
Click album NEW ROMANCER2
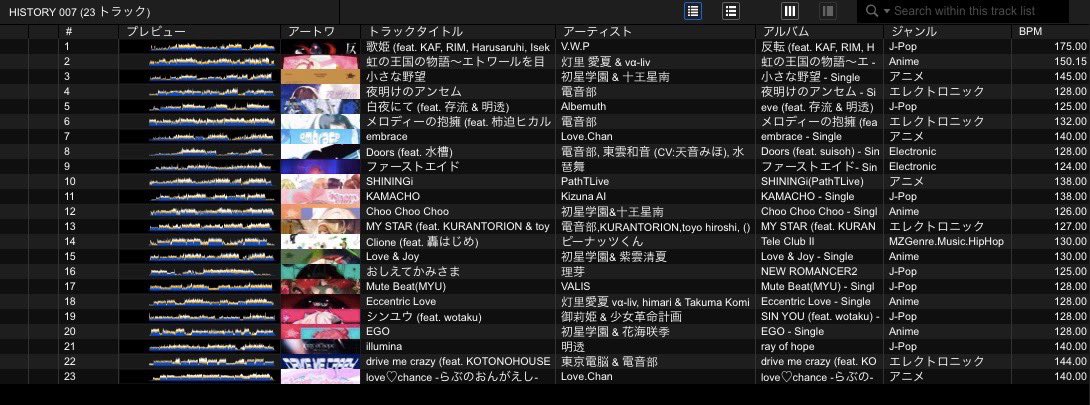click(809, 272)
